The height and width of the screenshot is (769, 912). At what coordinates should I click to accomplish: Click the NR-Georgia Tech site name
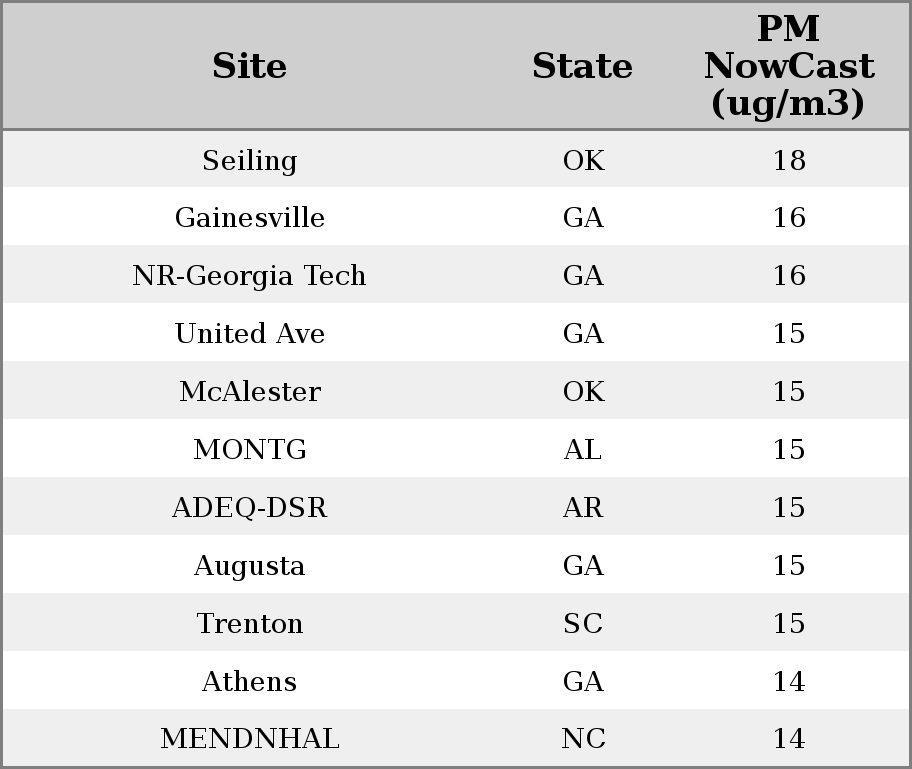[x=250, y=276]
